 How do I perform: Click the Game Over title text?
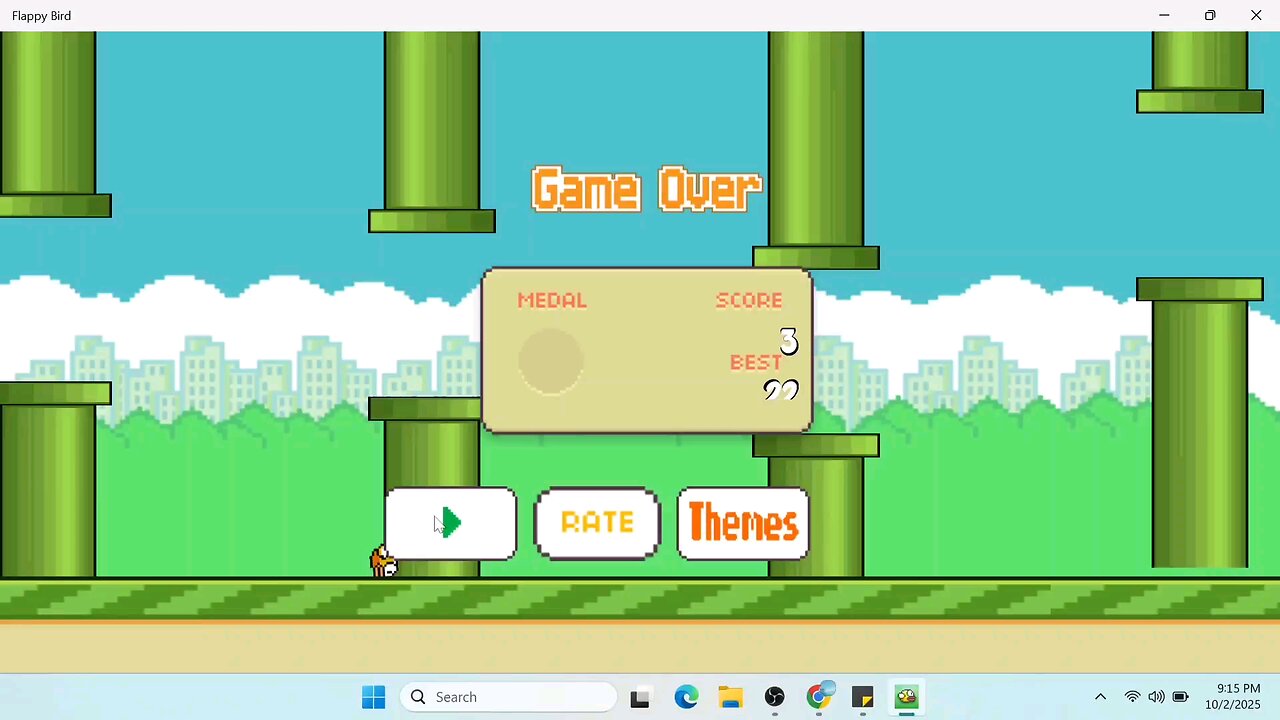coord(646,190)
